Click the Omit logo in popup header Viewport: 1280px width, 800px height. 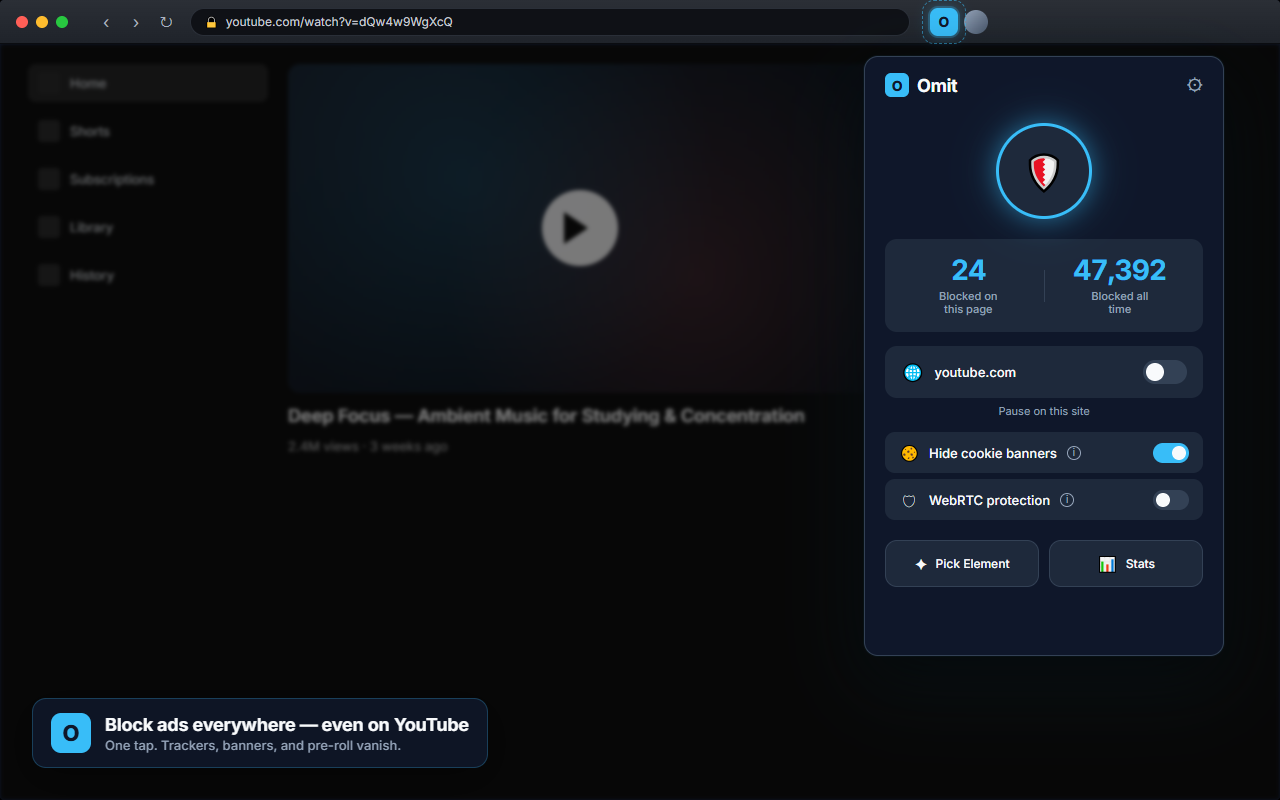click(897, 86)
